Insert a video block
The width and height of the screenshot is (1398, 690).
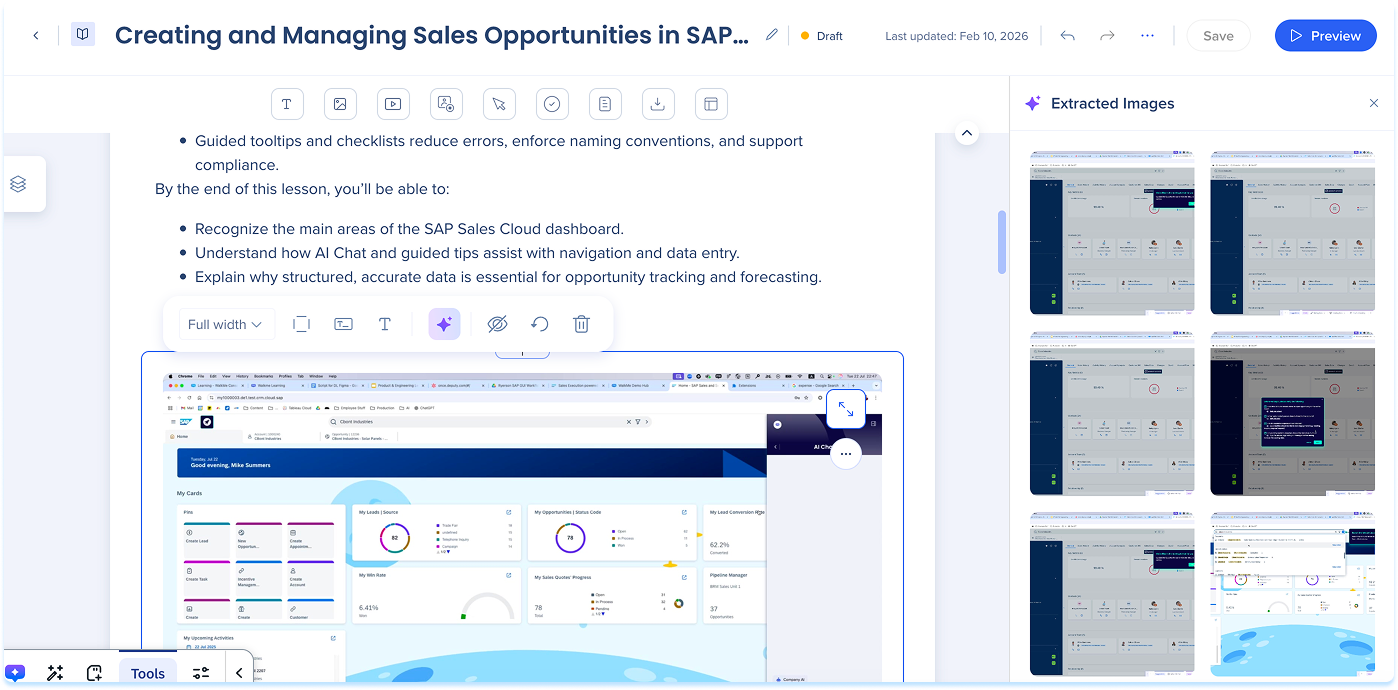tap(393, 104)
